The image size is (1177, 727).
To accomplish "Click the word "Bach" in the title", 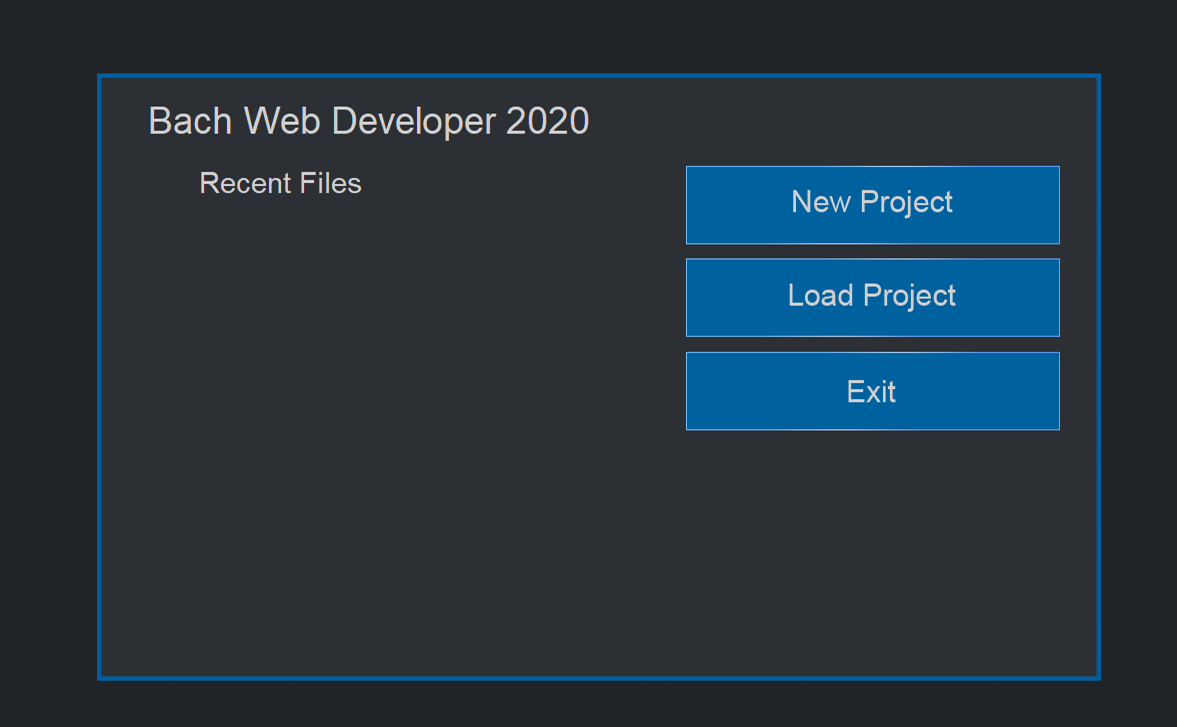I will pos(191,121).
